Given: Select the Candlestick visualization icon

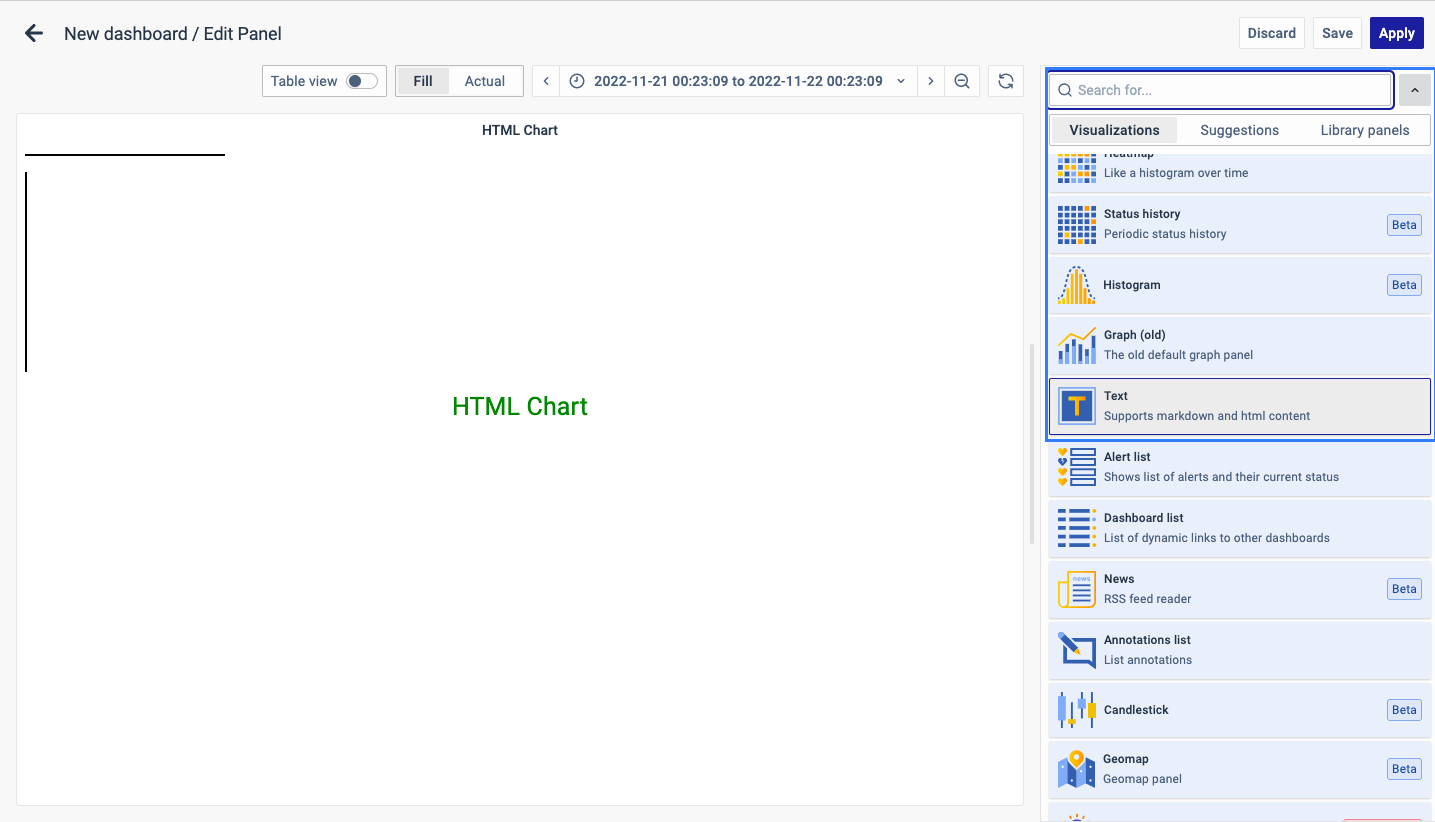Looking at the screenshot, I should [x=1076, y=710].
